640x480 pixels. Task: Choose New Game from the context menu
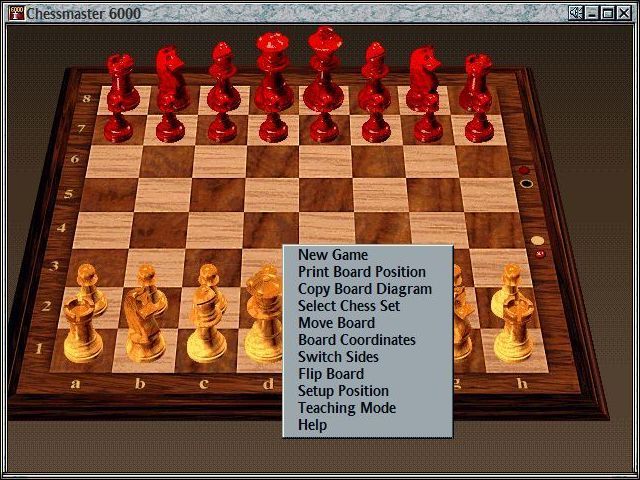pyautogui.click(x=333, y=255)
